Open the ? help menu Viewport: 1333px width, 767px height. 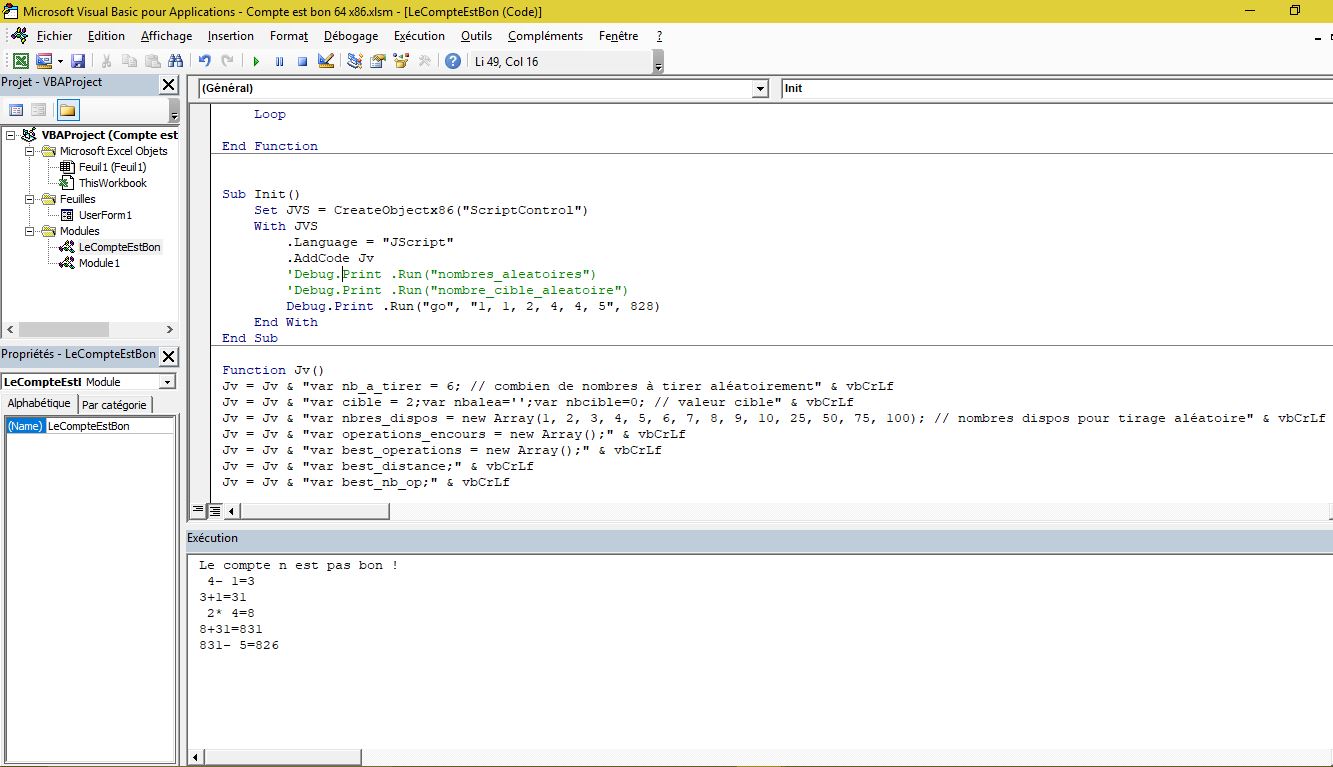[x=659, y=36]
